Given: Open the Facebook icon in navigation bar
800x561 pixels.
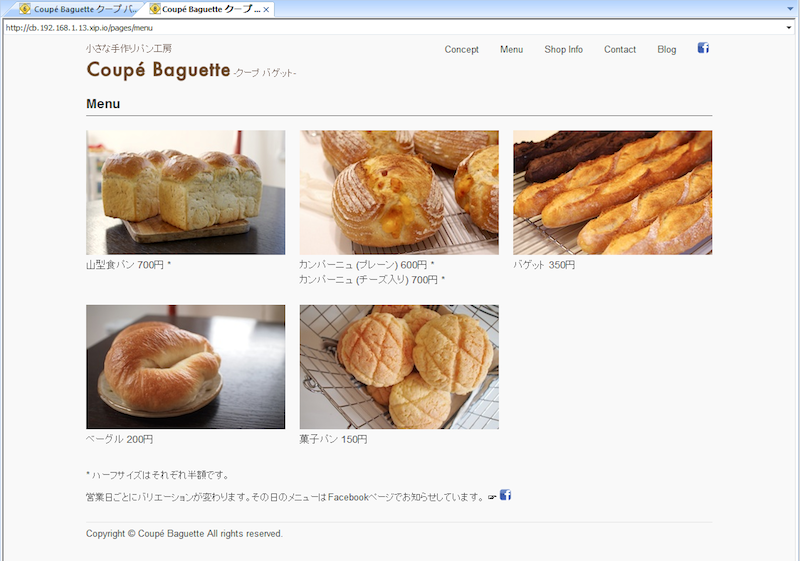Looking at the screenshot, I should coord(703,48).
